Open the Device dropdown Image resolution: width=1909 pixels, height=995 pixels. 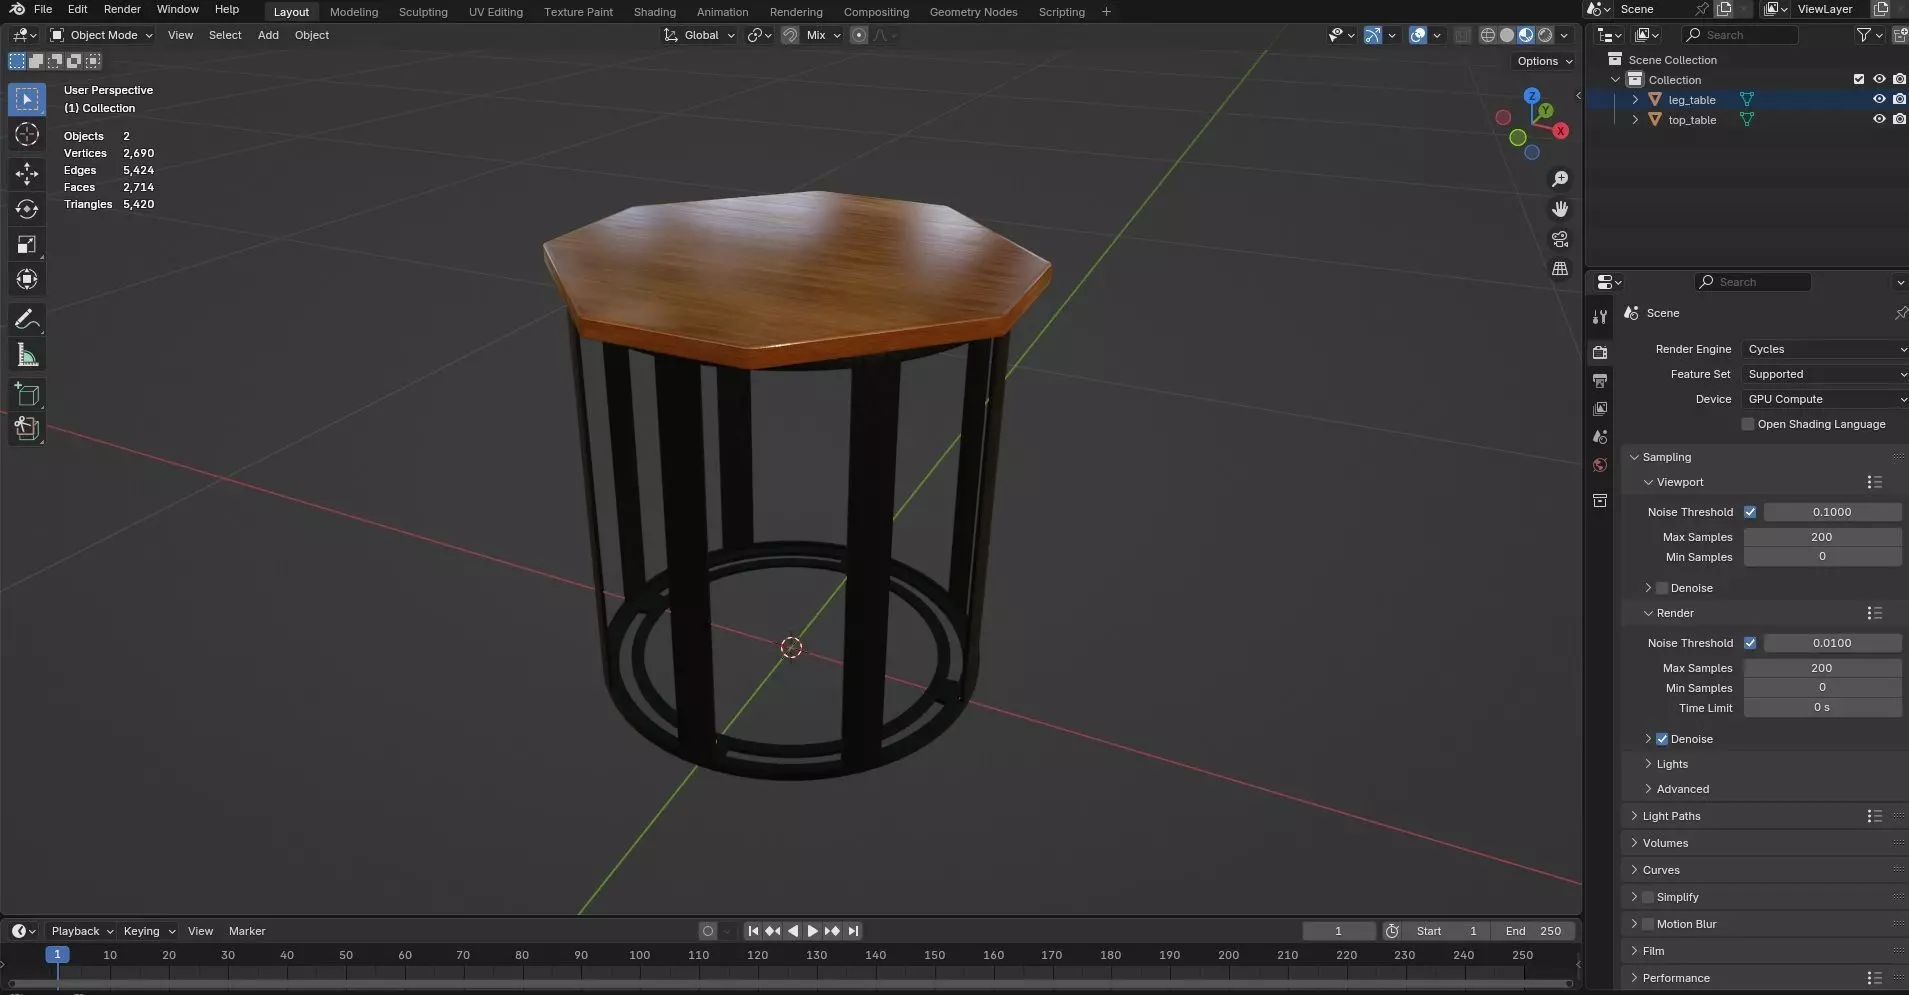[x=1824, y=399]
